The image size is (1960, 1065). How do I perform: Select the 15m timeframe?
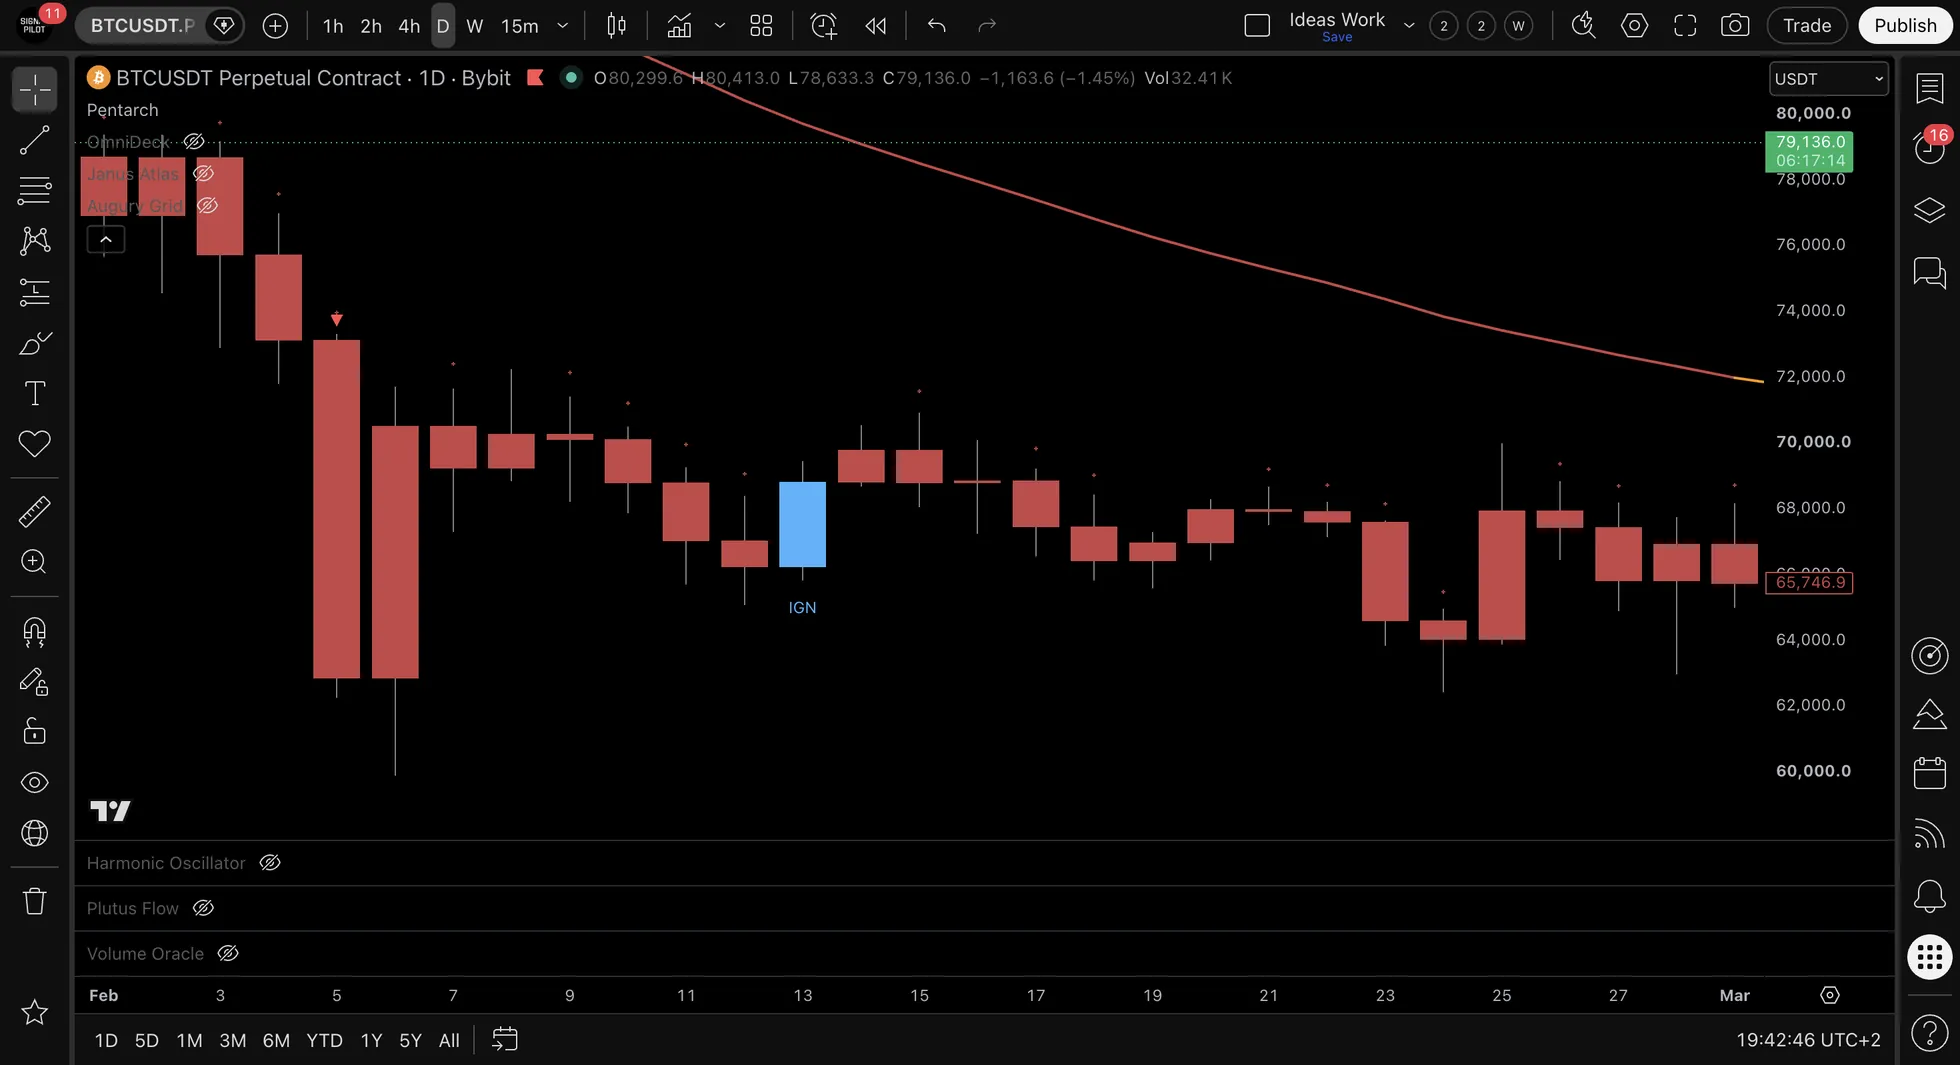click(519, 26)
